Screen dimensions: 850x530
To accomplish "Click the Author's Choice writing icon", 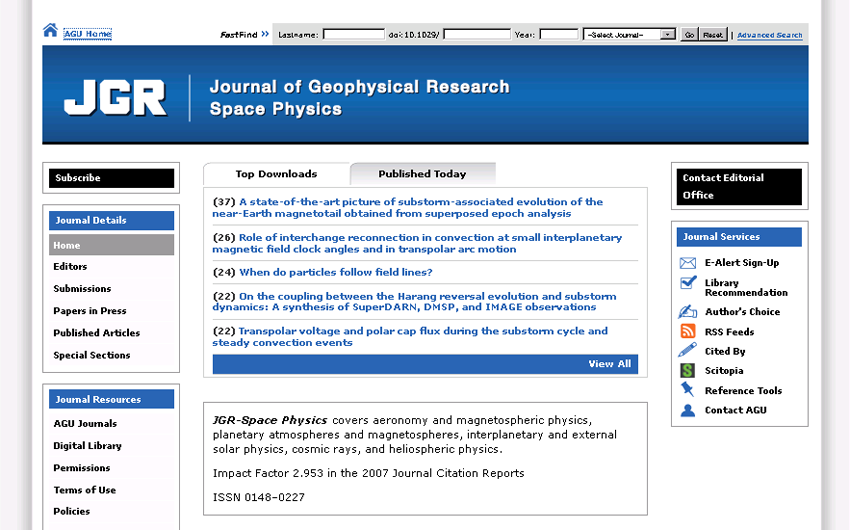I will [687, 312].
